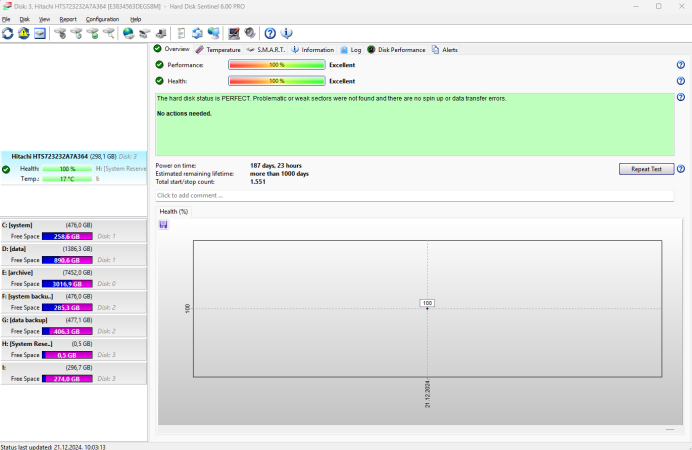The image size is (692, 450).
Task: Click the 17 °C temperature bar
Action: (67, 179)
